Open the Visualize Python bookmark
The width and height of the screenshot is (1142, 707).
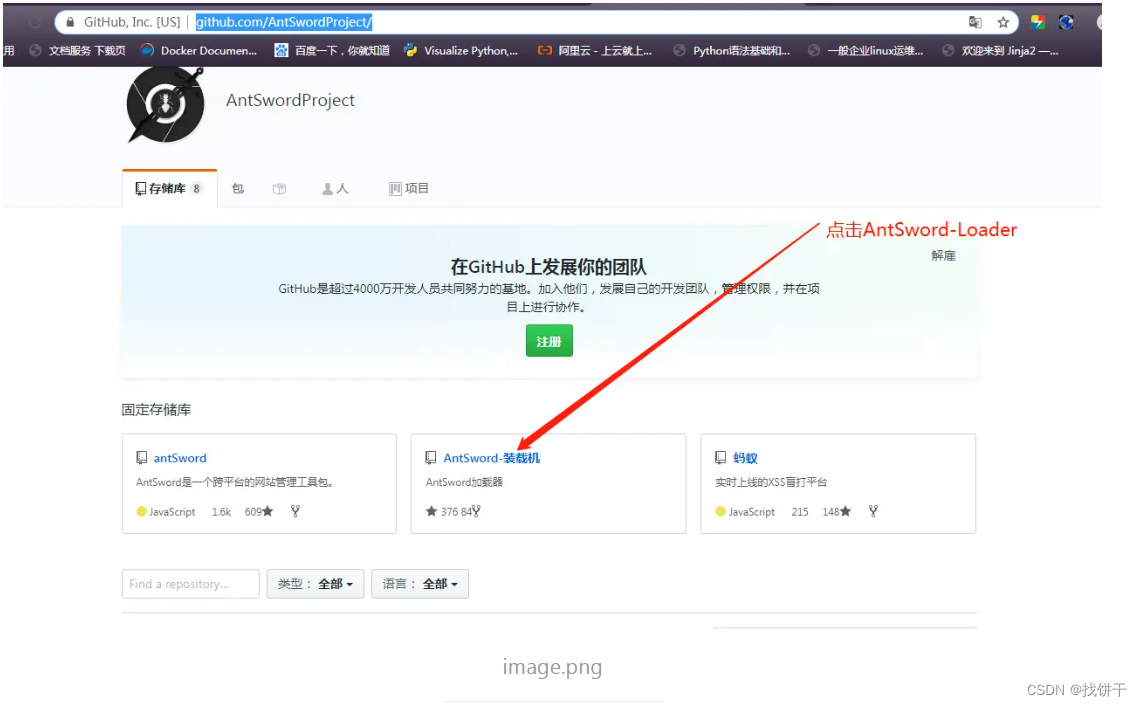pos(461,51)
